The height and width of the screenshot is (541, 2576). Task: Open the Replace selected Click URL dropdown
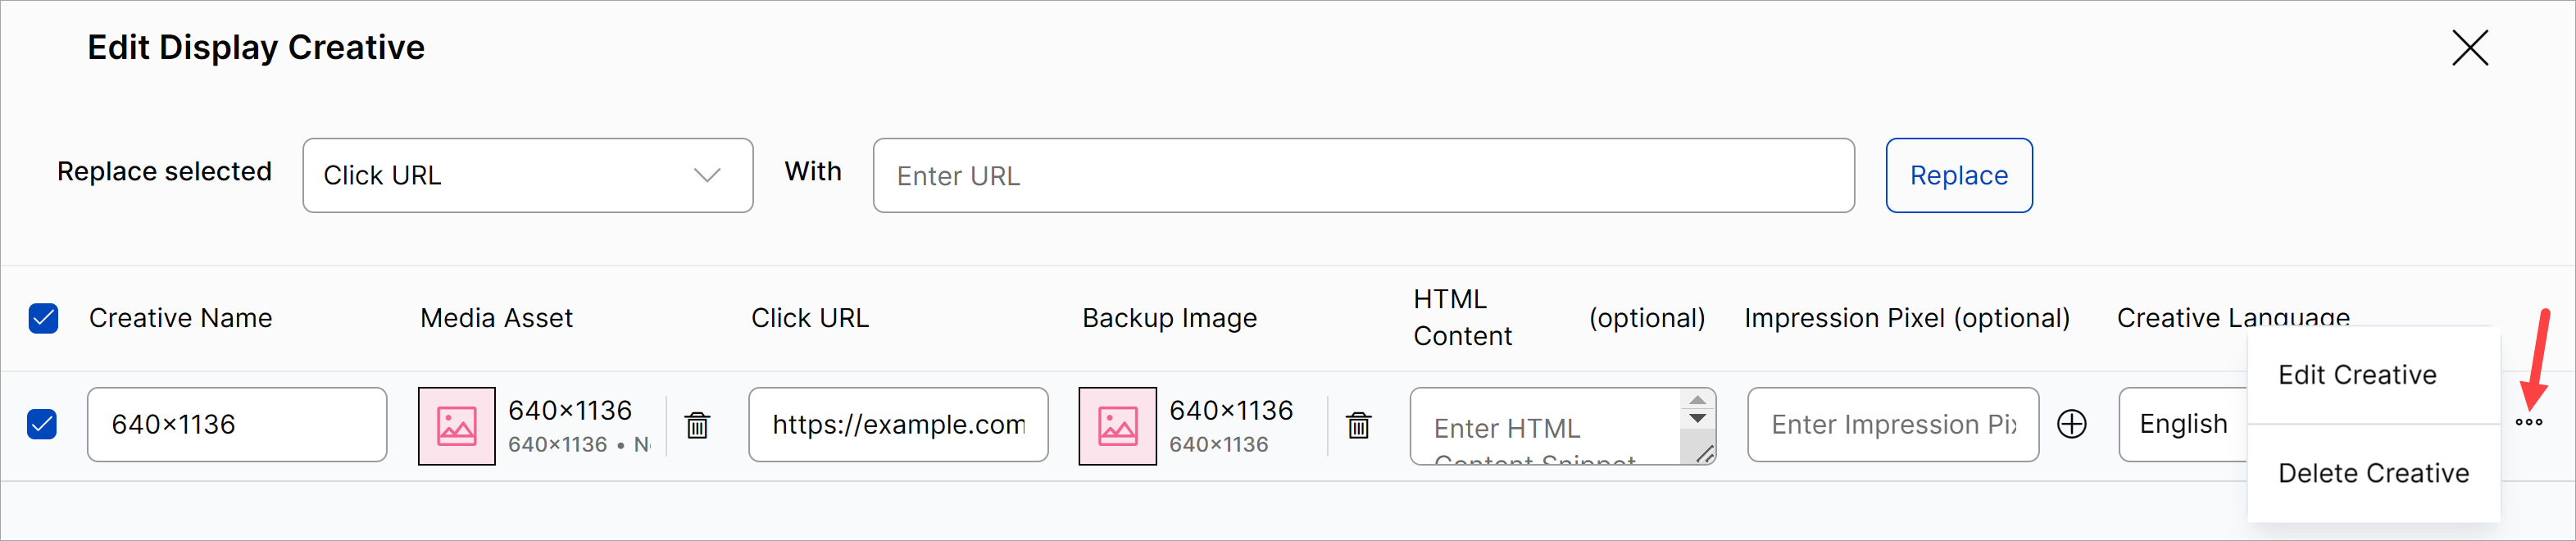tap(527, 175)
